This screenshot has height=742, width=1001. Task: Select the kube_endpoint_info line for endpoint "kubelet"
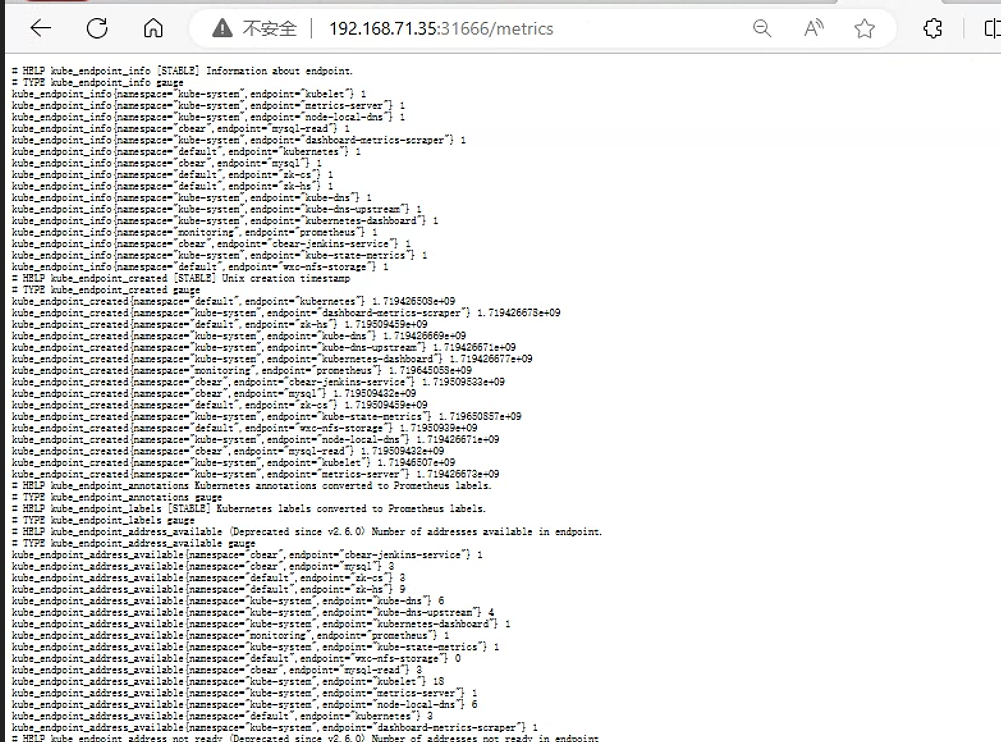(189, 94)
